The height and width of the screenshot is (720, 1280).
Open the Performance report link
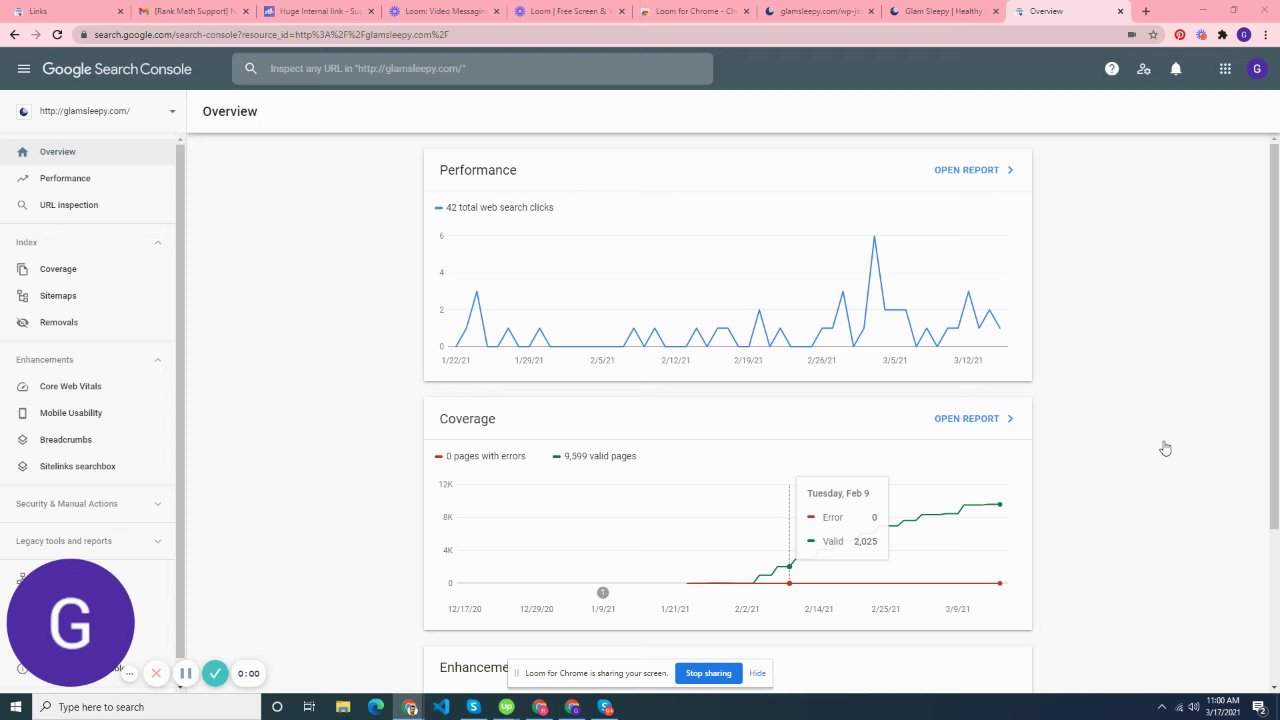click(x=974, y=170)
